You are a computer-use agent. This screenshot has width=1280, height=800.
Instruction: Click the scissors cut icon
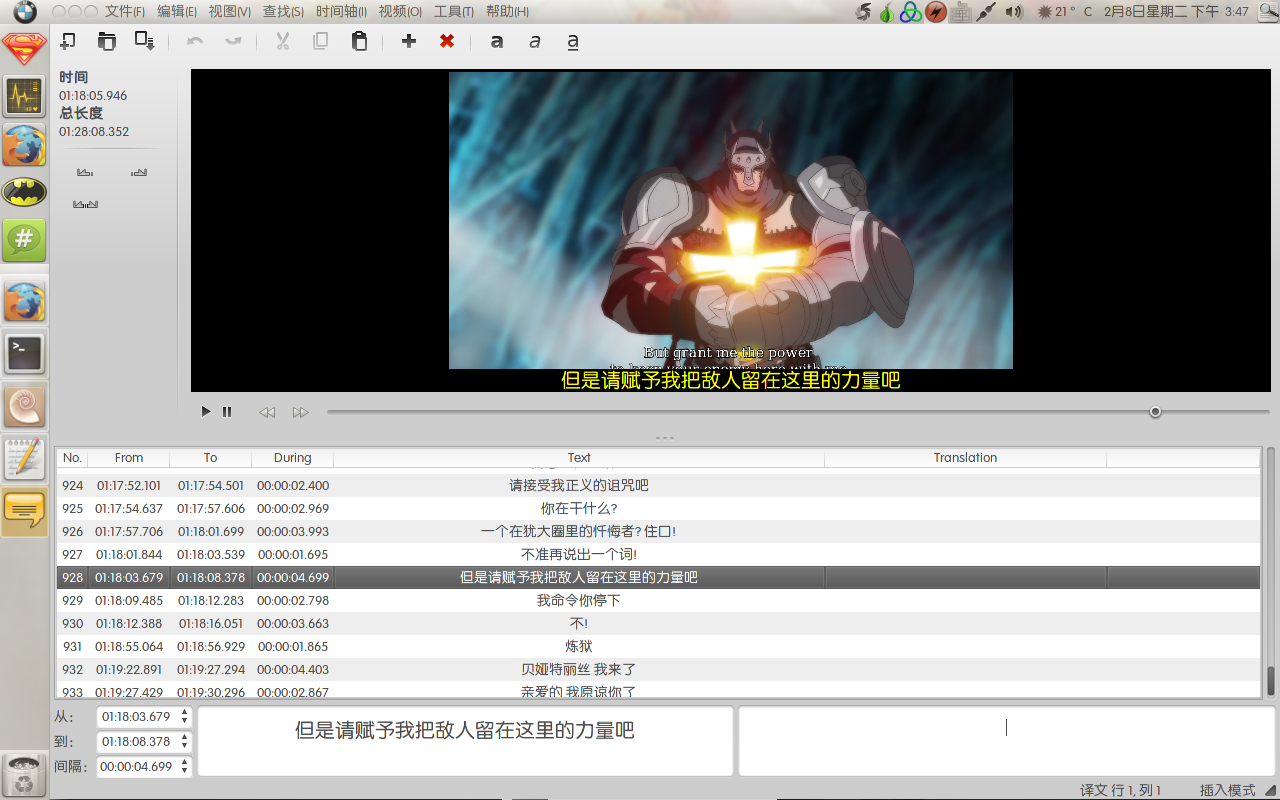point(283,41)
